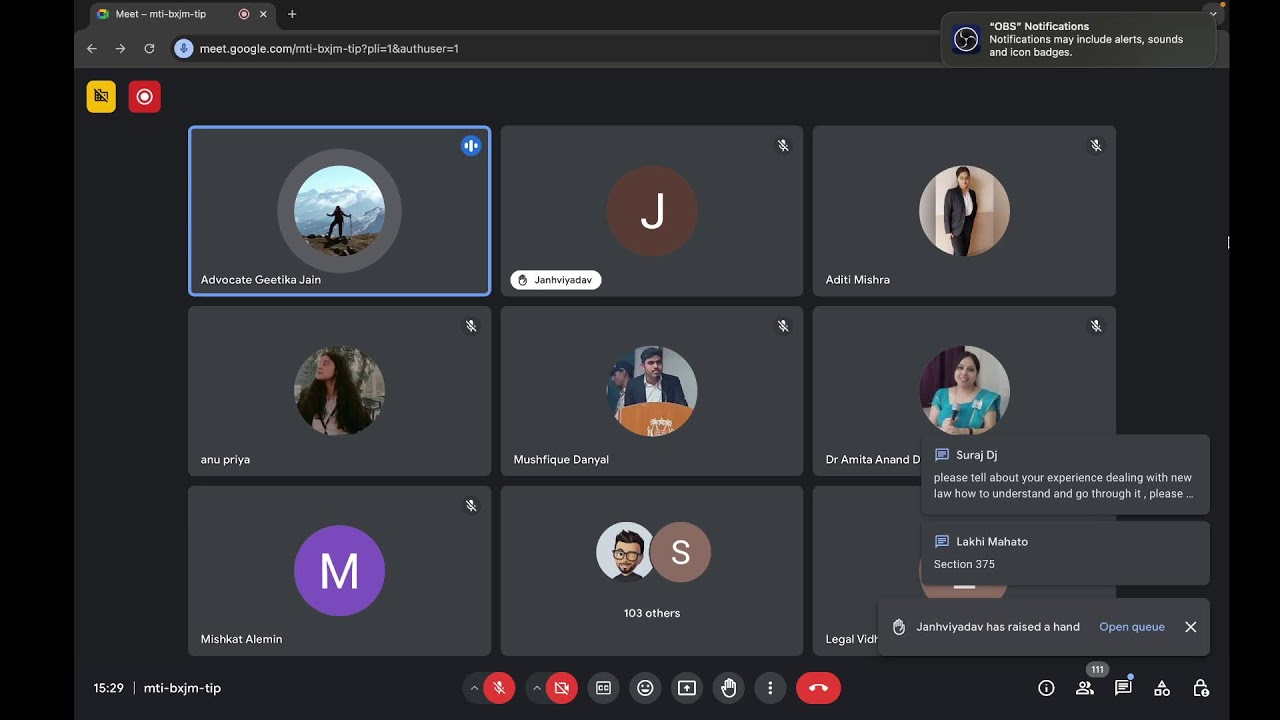Screen dimensions: 1280x720
Task: Unmute the microphone in the call bar
Action: coord(498,688)
